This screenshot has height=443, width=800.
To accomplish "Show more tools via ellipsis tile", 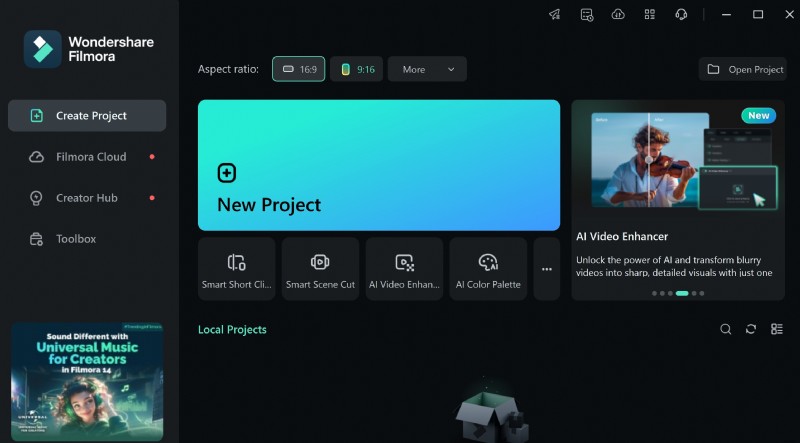I will 547,269.
